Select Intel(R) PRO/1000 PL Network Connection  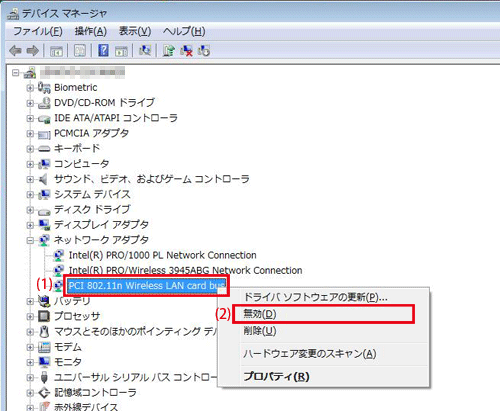point(162,255)
